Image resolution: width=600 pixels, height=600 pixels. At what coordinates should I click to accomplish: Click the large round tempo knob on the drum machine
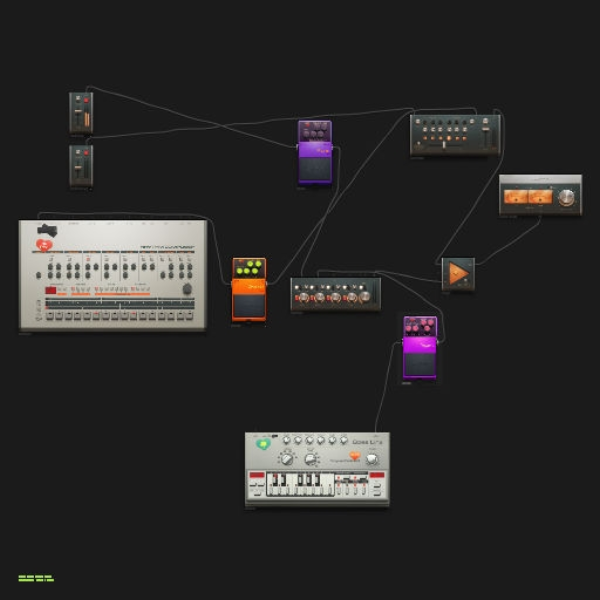[187, 289]
